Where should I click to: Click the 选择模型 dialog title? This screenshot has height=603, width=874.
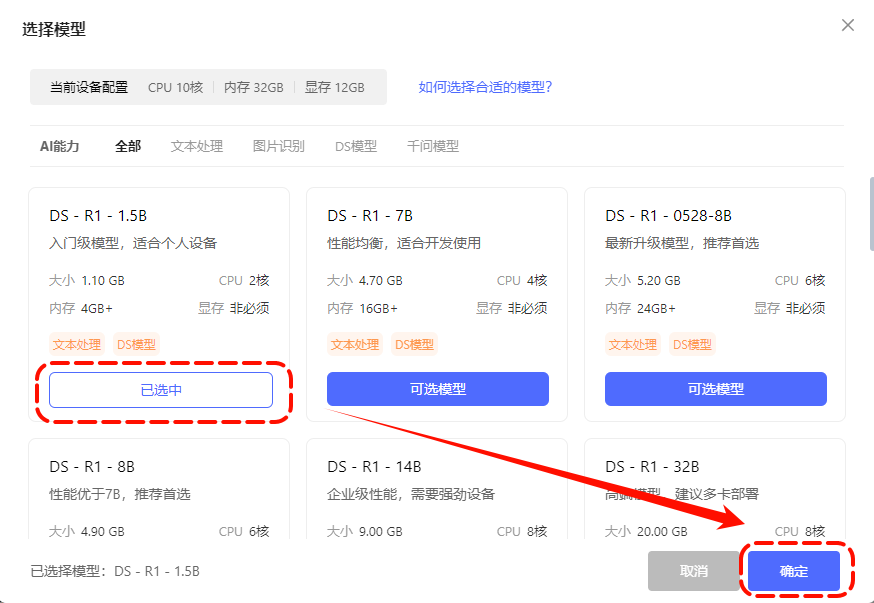pyautogui.click(x=54, y=29)
